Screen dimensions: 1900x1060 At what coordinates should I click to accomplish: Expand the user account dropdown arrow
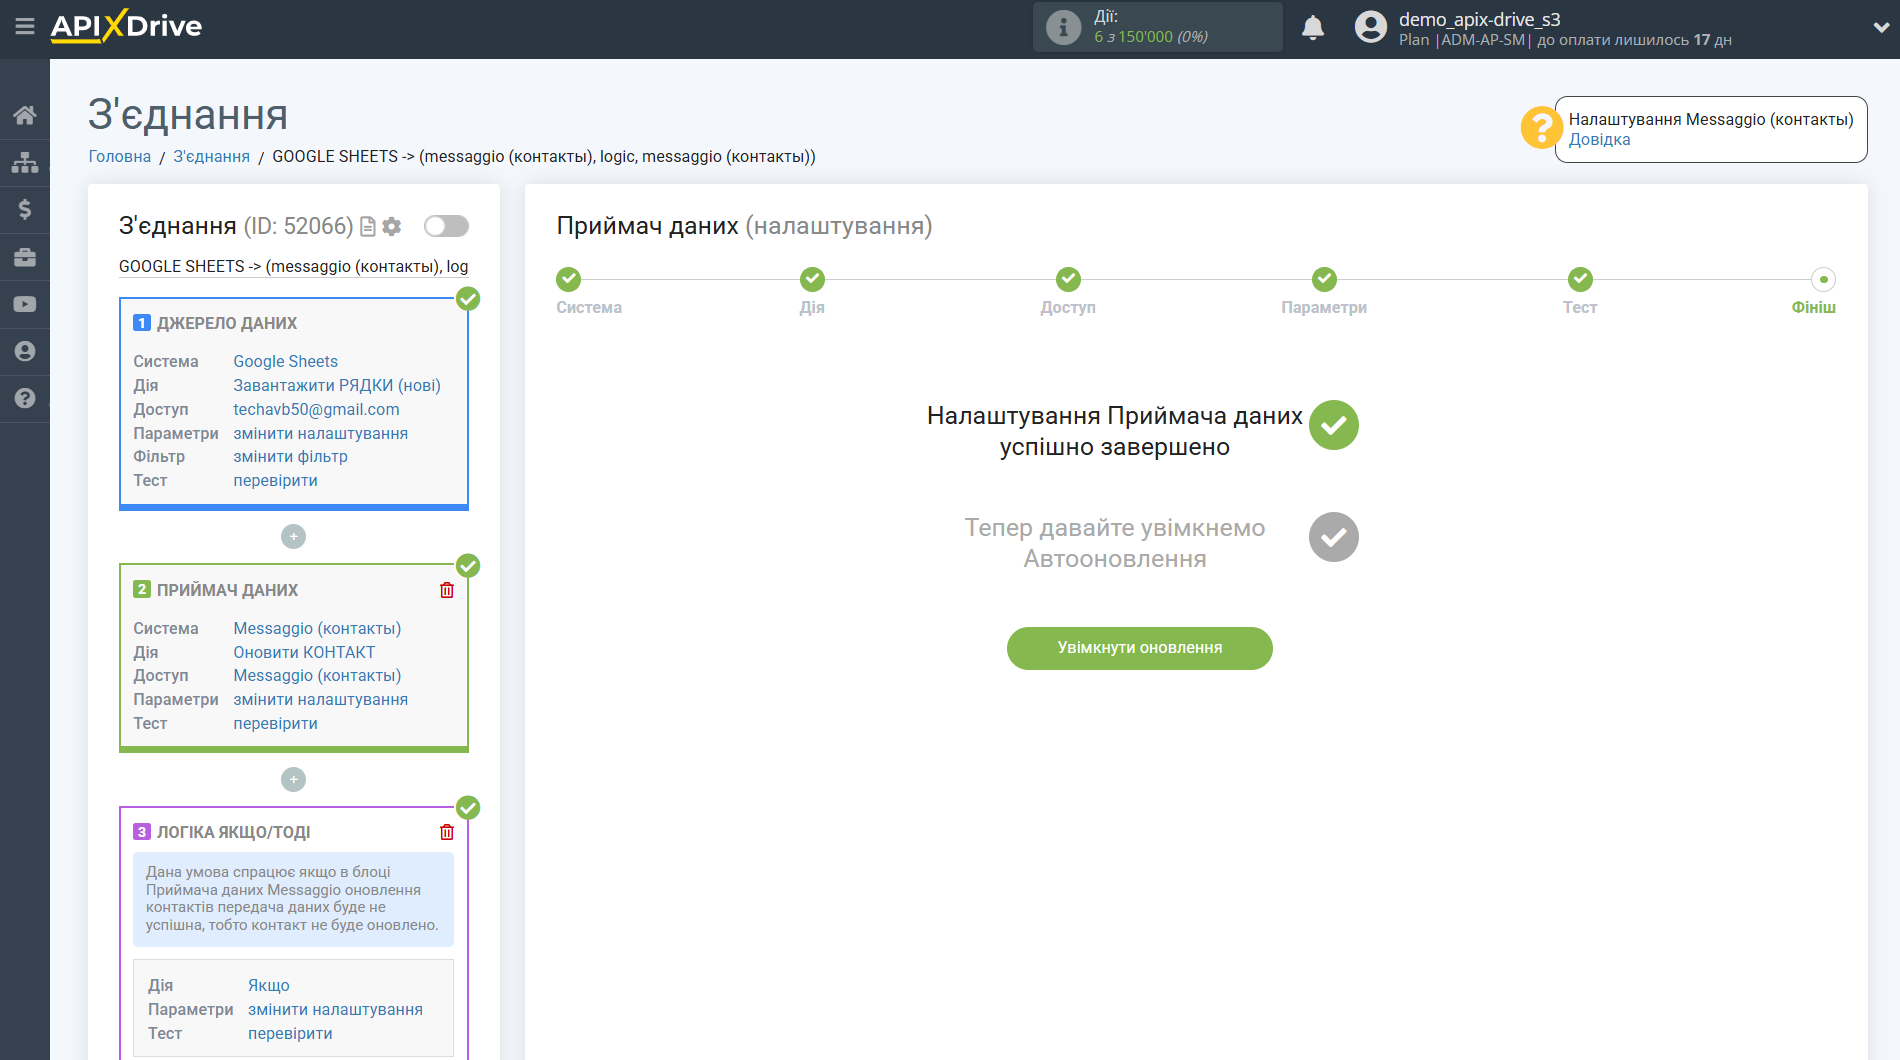point(1880,28)
